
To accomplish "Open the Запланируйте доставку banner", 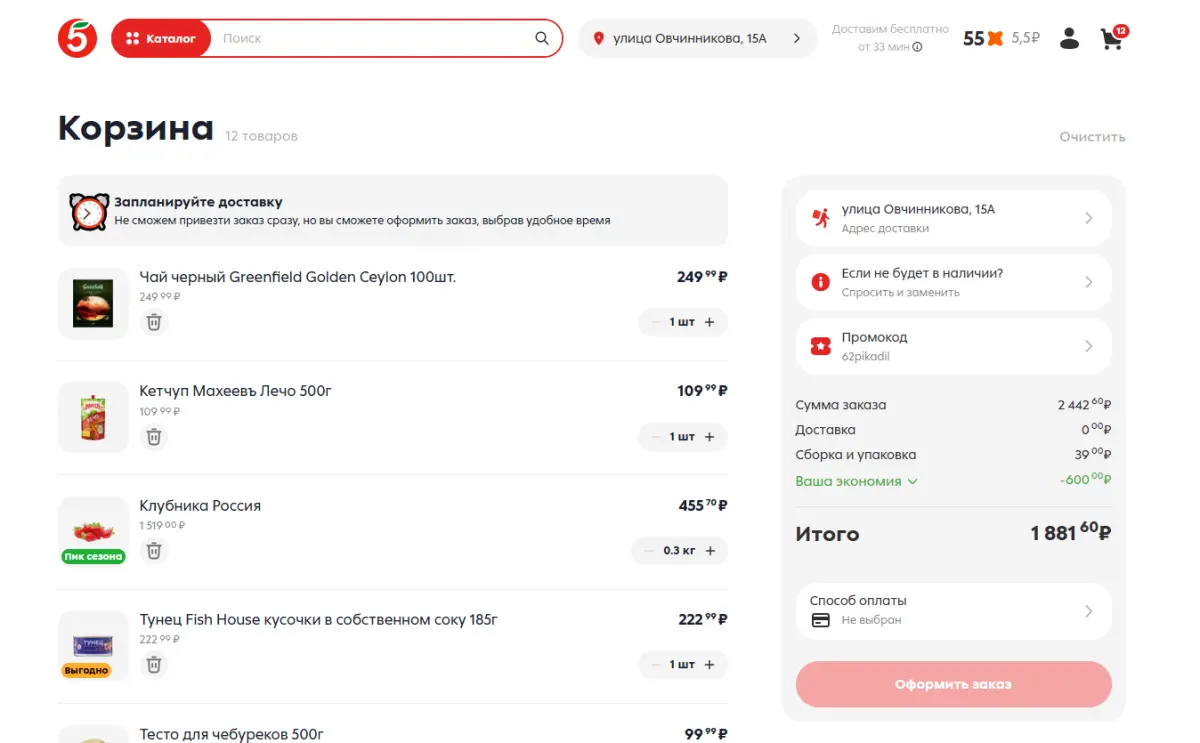I will 393,211.
